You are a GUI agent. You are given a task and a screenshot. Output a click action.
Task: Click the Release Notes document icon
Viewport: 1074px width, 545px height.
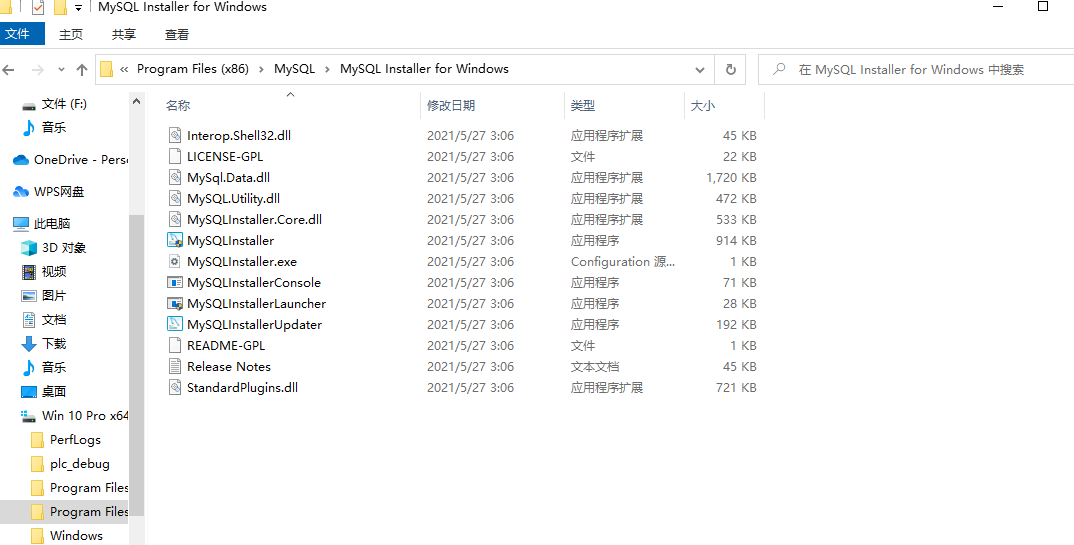(x=175, y=366)
